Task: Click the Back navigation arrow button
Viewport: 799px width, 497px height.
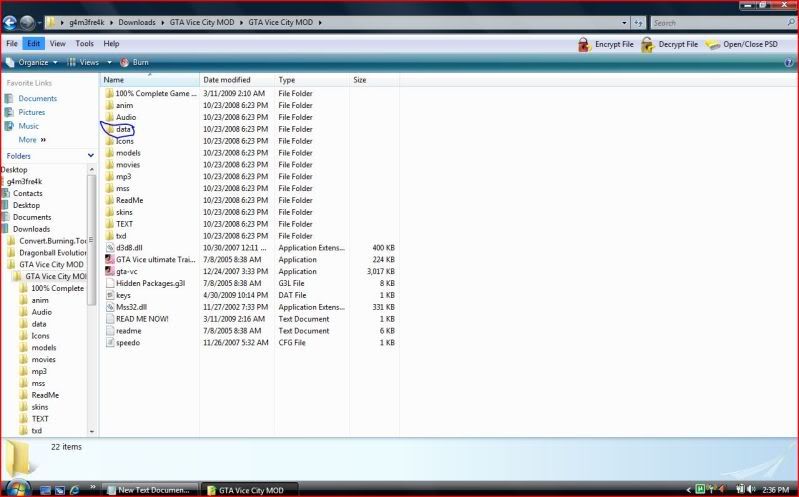Action: (10, 22)
